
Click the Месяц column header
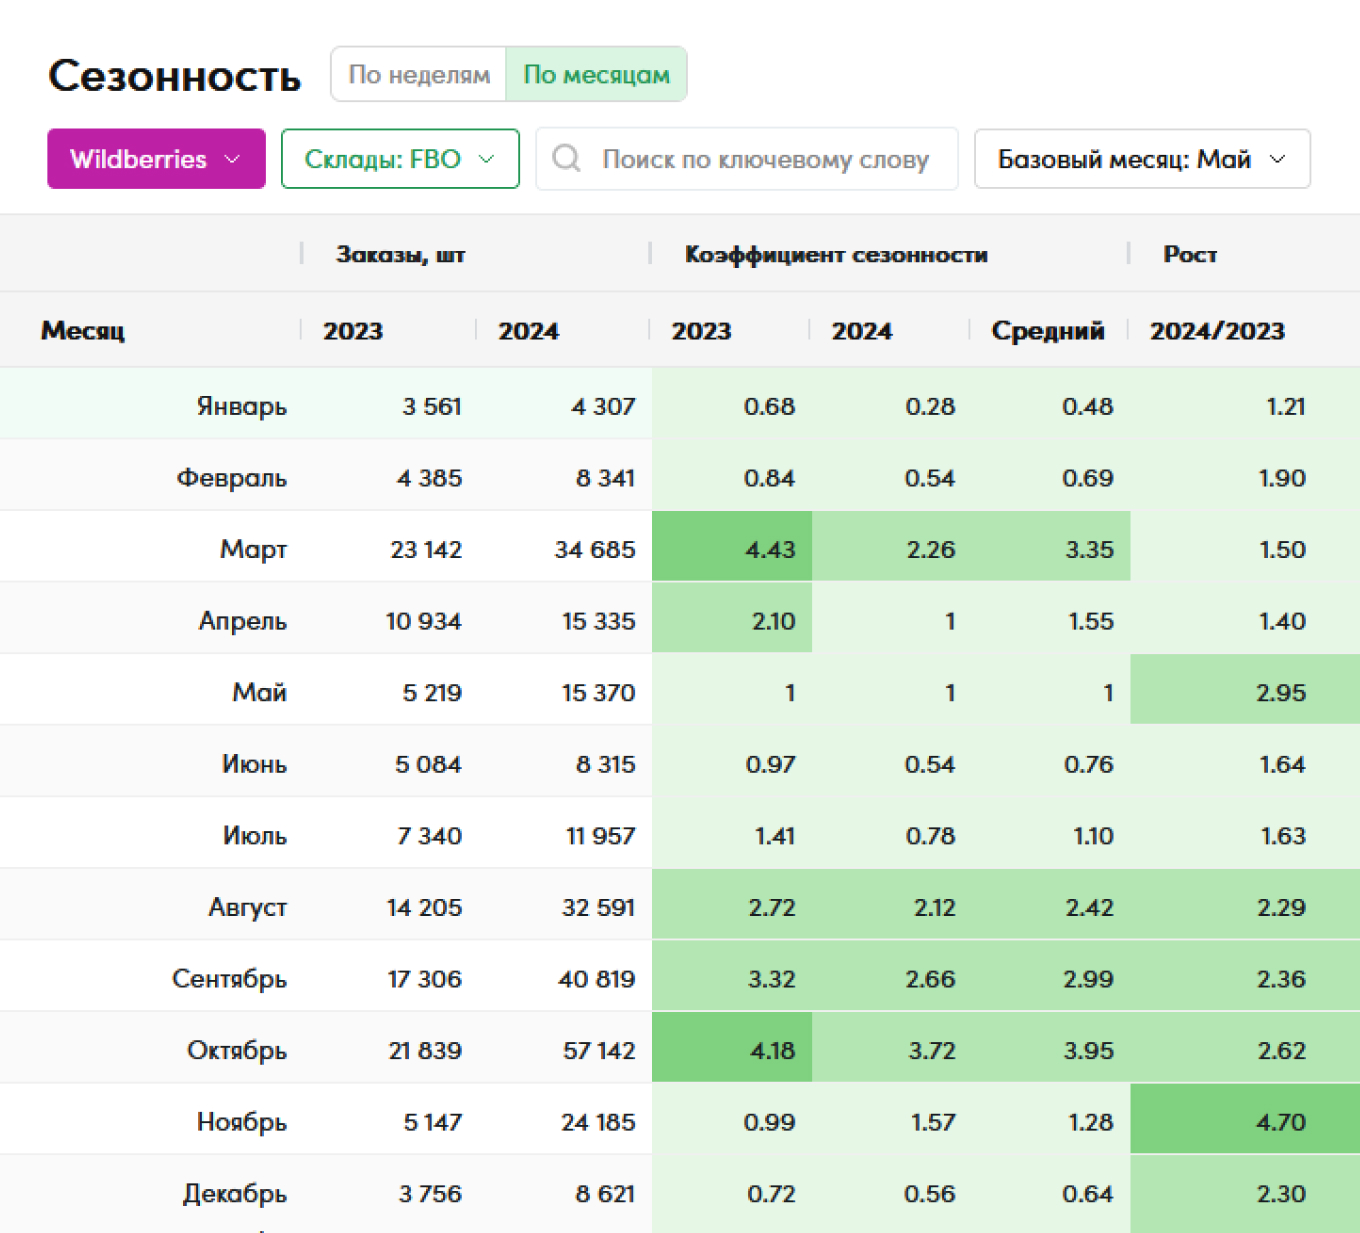[x=83, y=331]
